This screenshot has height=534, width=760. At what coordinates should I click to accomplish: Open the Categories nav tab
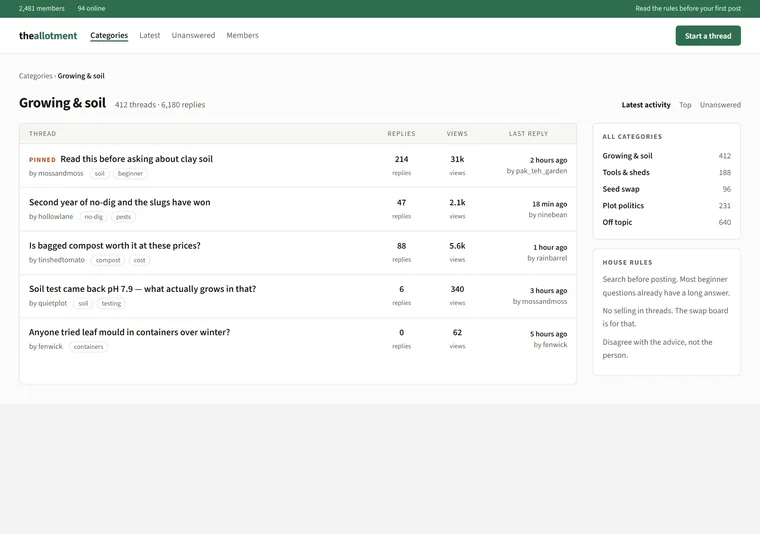click(109, 35)
